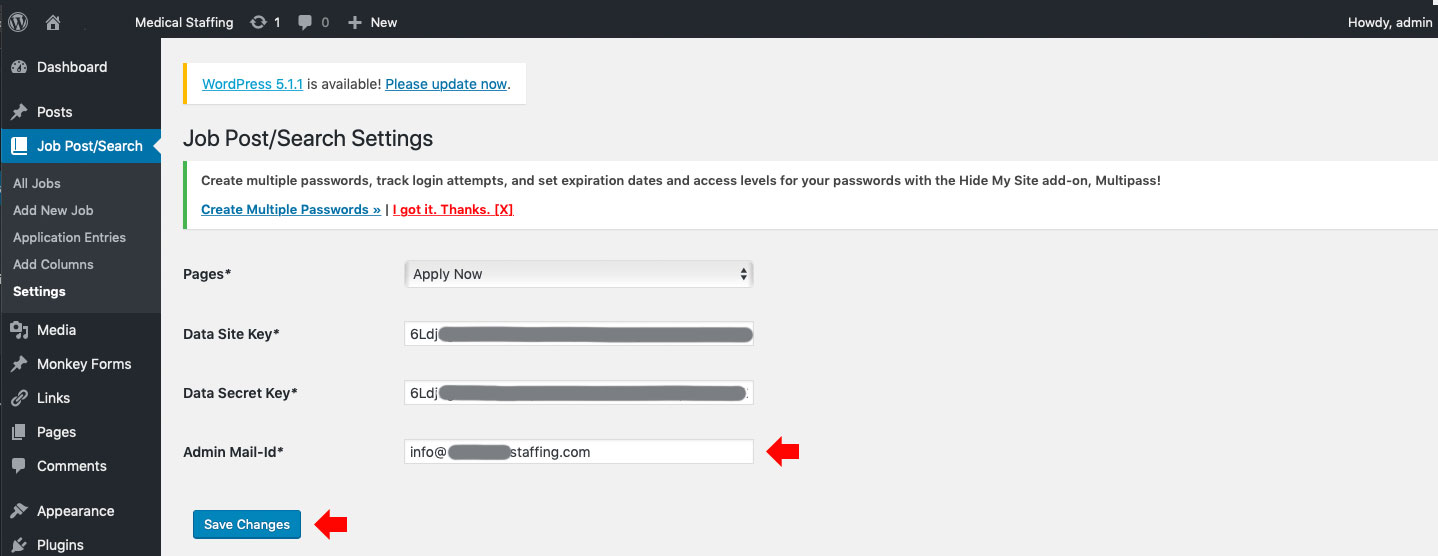Image resolution: width=1438 pixels, height=556 pixels.
Task: Expand the Pages dropdown set to Apply Now
Action: point(578,274)
